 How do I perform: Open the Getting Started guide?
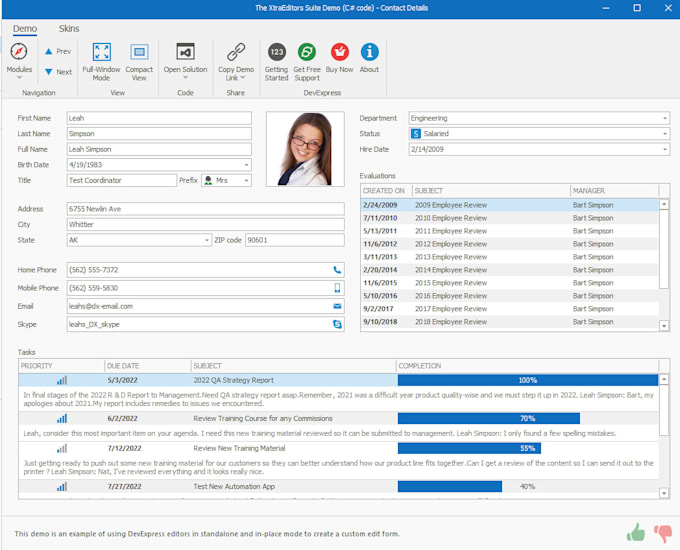click(277, 52)
